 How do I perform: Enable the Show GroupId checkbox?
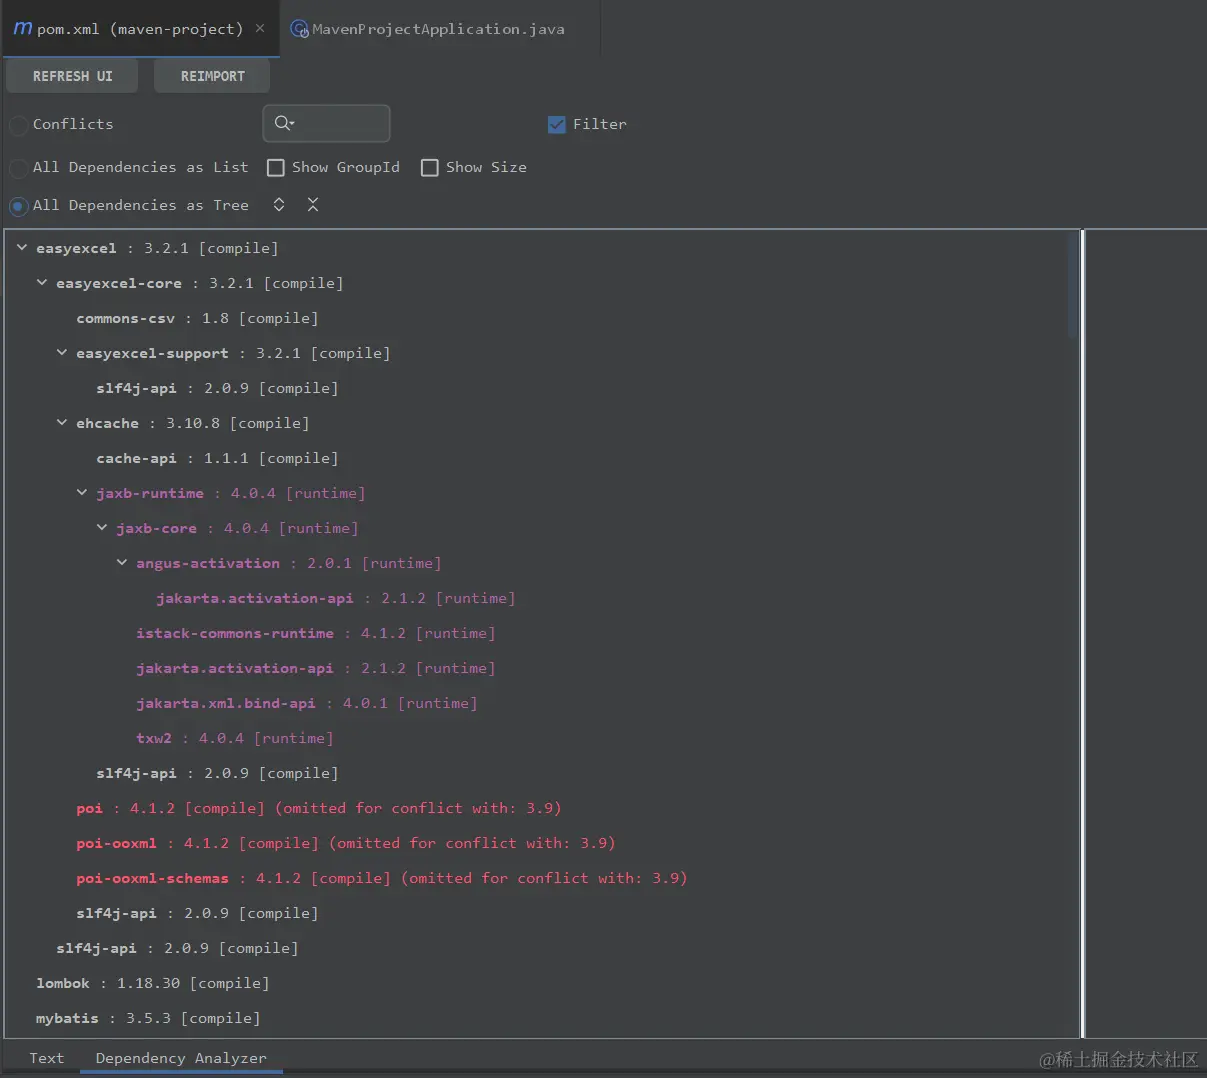point(276,167)
